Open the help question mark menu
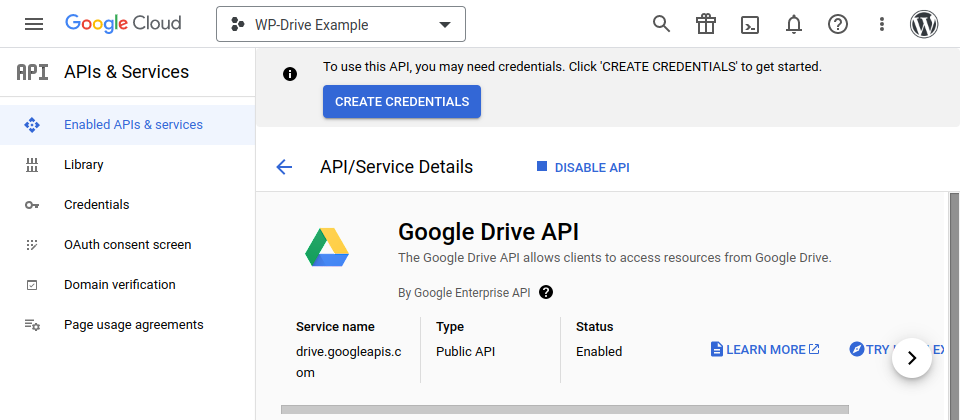The height and width of the screenshot is (420, 960). (838, 24)
